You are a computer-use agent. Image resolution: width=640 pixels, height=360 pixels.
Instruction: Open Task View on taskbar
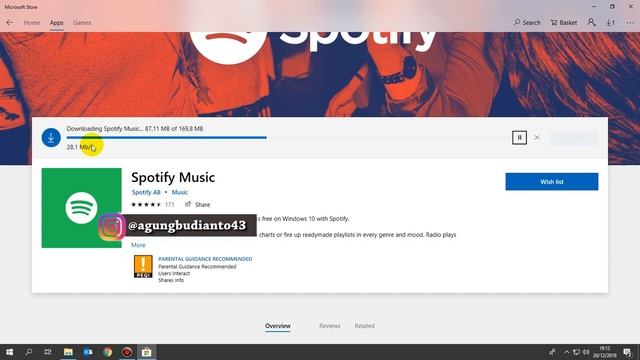[x=48, y=352]
